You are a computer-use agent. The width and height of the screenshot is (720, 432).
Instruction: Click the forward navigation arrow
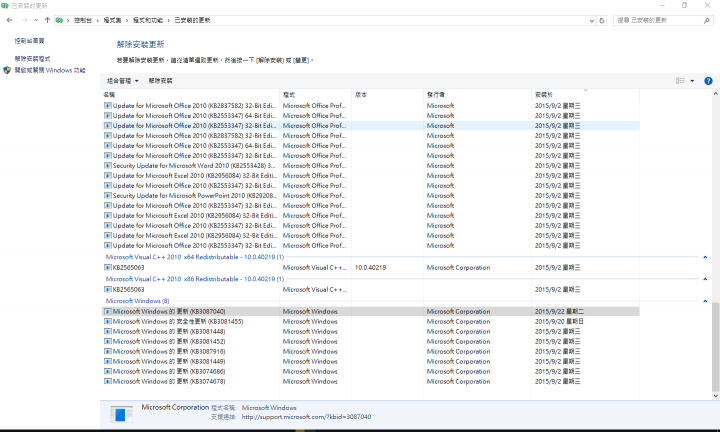point(24,20)
